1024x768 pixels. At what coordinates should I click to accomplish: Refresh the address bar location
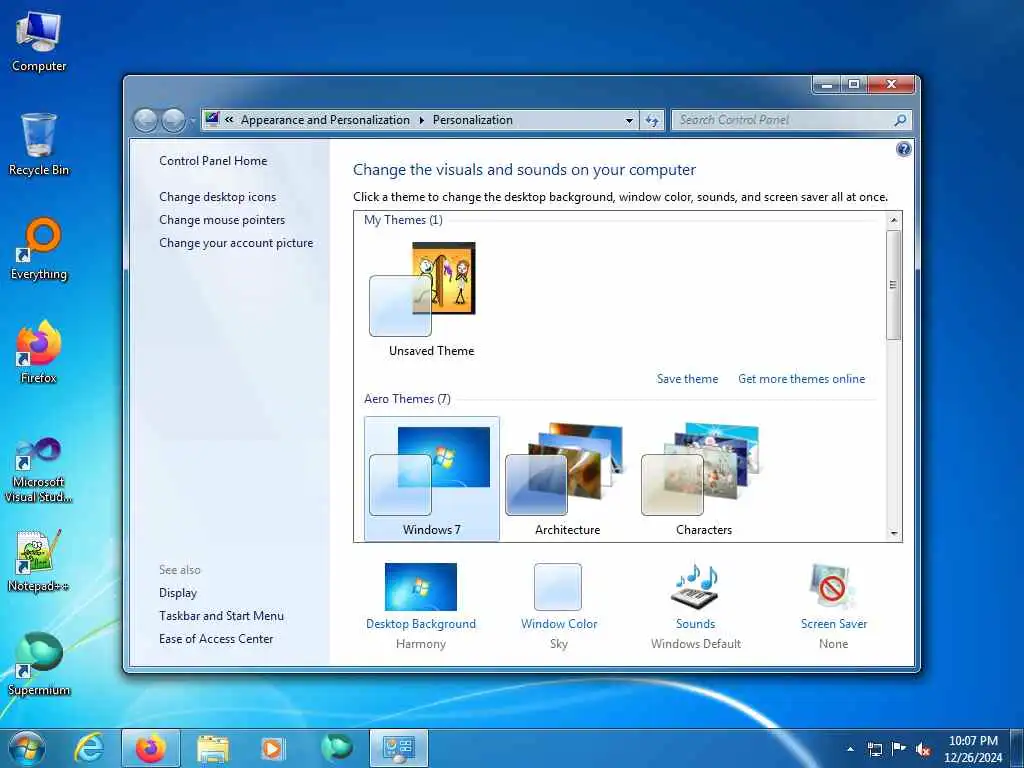coord(652,120)
